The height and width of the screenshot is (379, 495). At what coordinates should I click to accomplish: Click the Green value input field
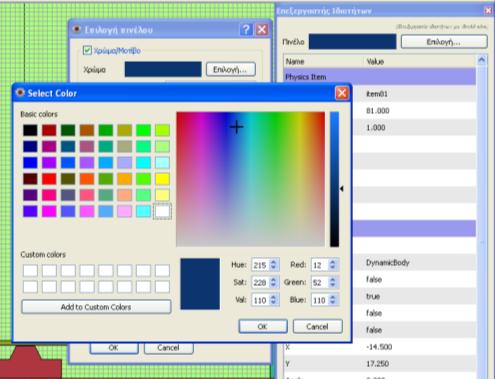coord(320,283)
